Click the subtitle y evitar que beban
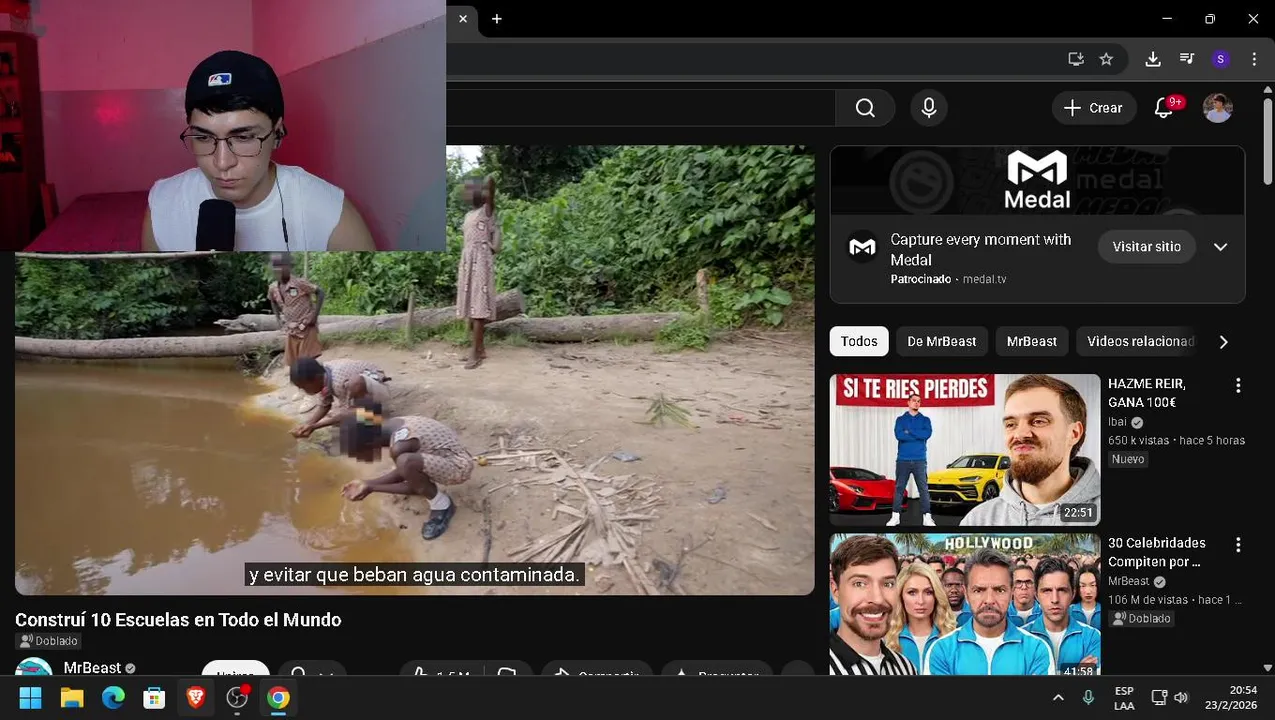 pyautogui.click(x=414, y=575)
